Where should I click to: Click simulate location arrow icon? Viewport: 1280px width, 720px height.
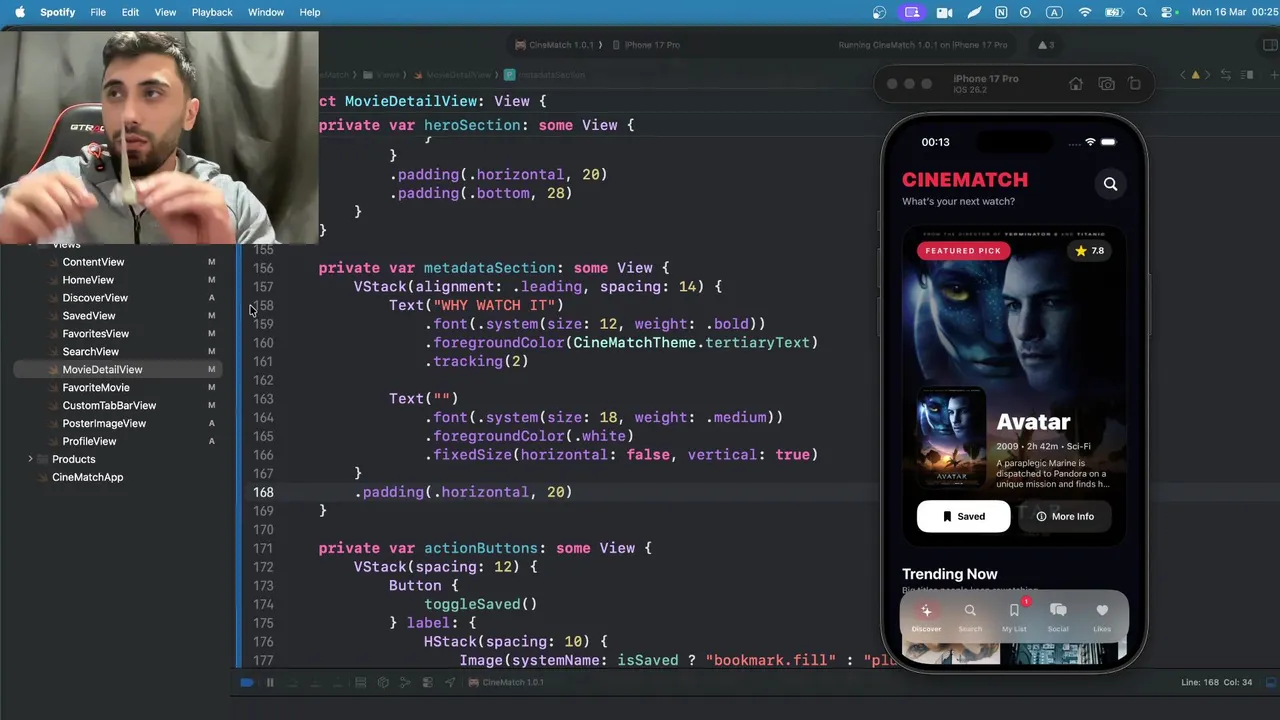pyautogui.click(x=449, y=683)
